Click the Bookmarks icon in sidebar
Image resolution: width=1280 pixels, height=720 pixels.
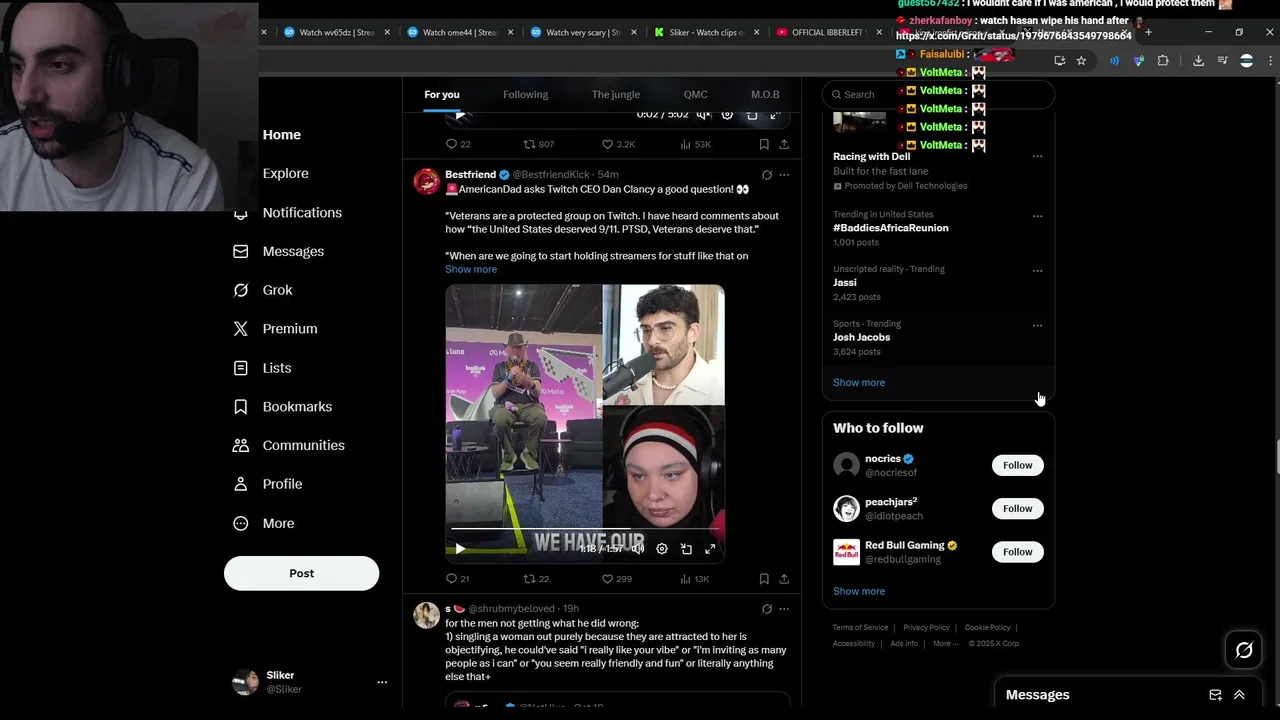[x=240, y=407]
